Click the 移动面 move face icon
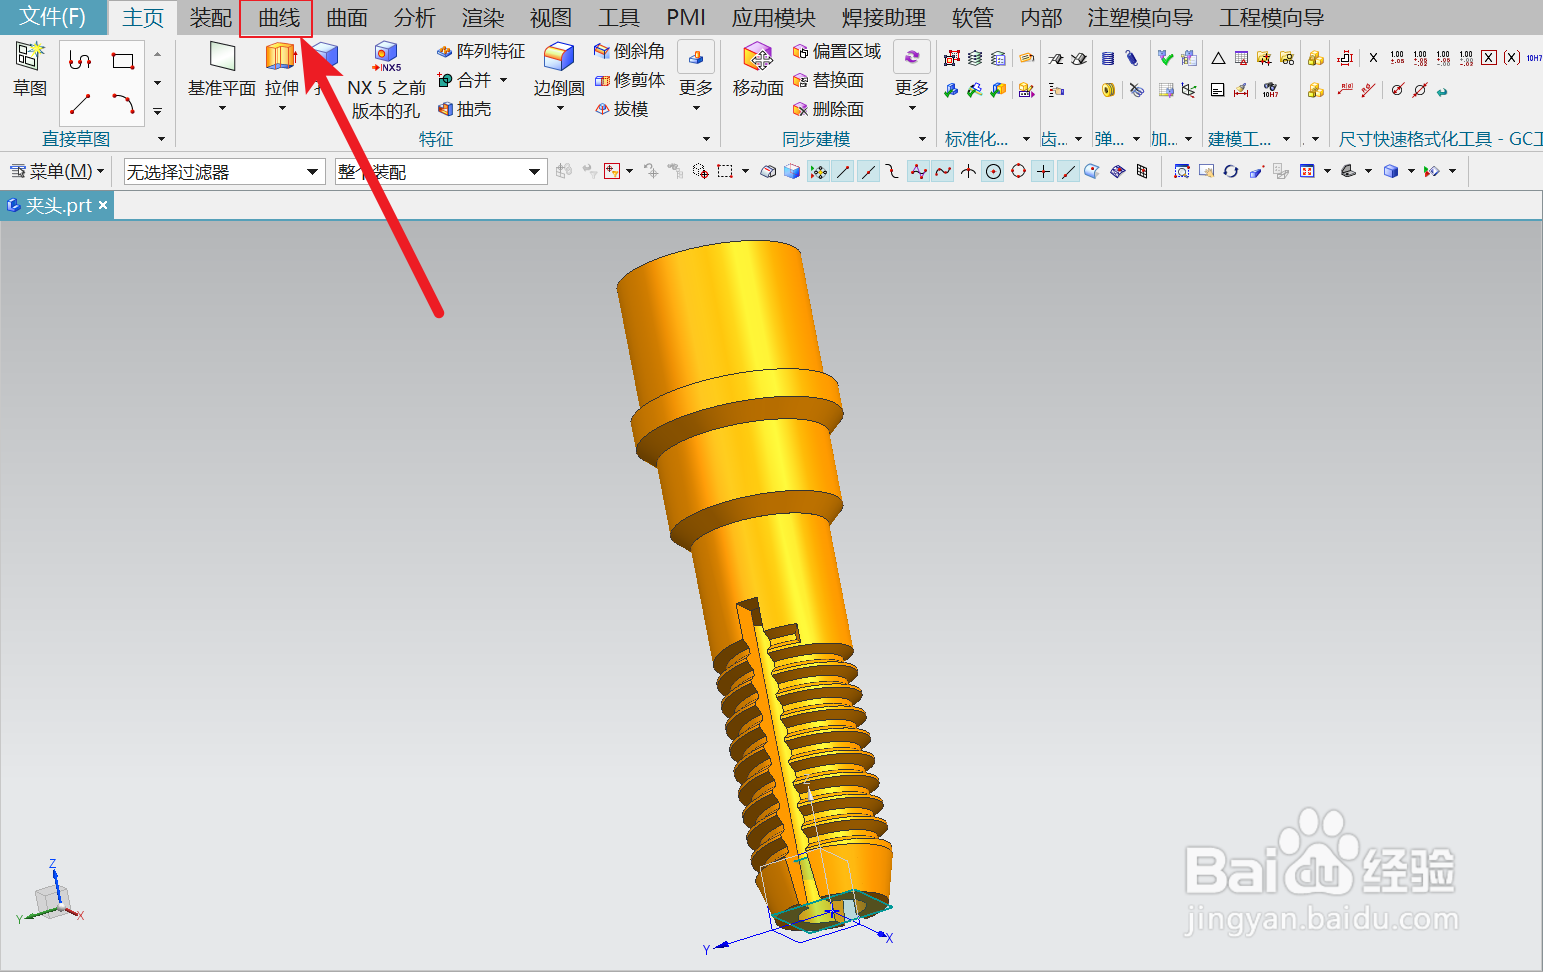Image resolution: width=1543 pixels, height=972 pixels. (x=758, y=57)
